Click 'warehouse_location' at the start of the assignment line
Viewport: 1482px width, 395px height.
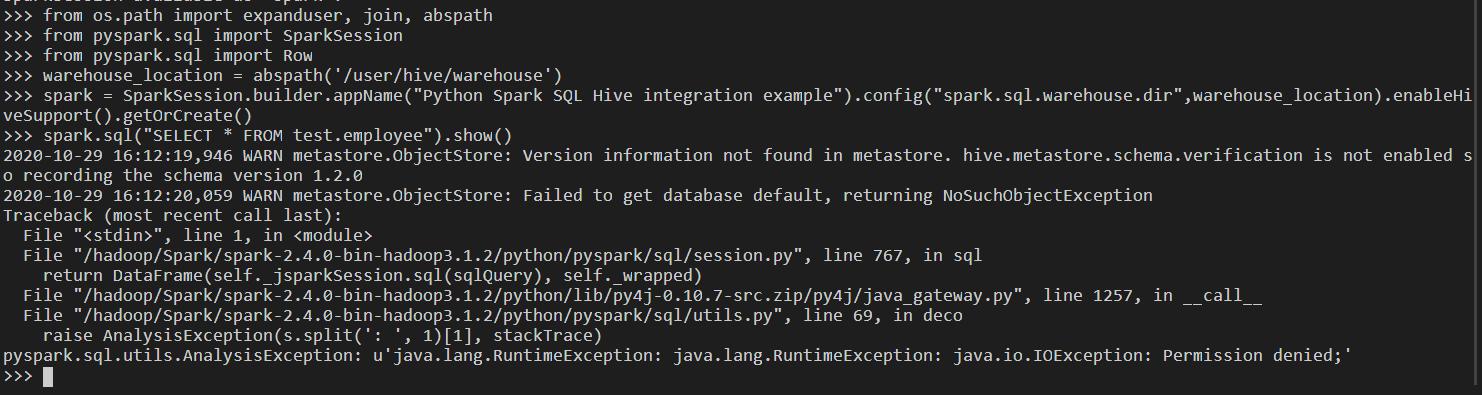point(132,76)
